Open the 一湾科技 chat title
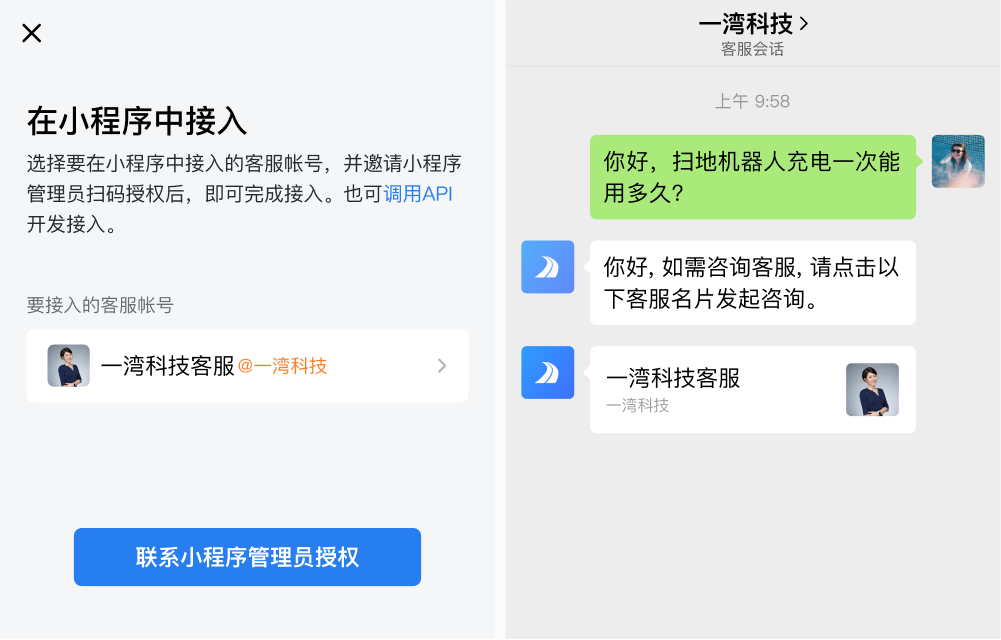Viewport: 1001px width, 640px height. coord(745,23)
